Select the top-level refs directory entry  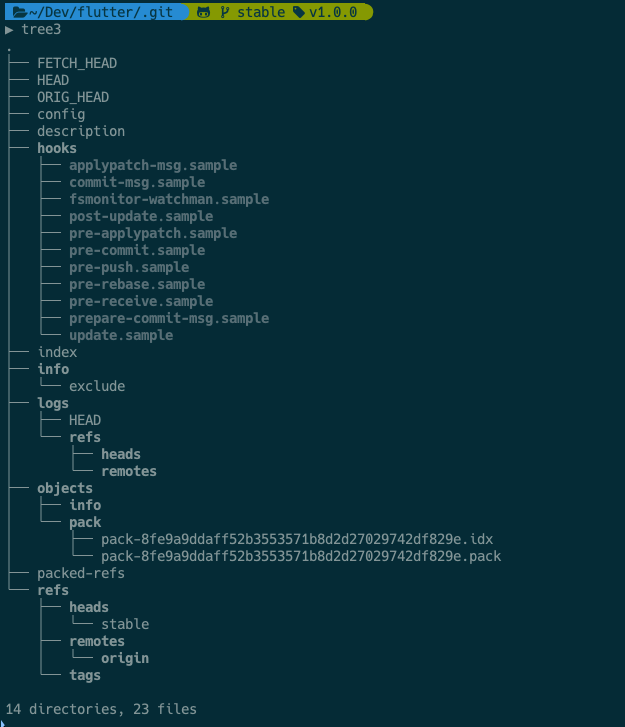[x=53, y=590]
